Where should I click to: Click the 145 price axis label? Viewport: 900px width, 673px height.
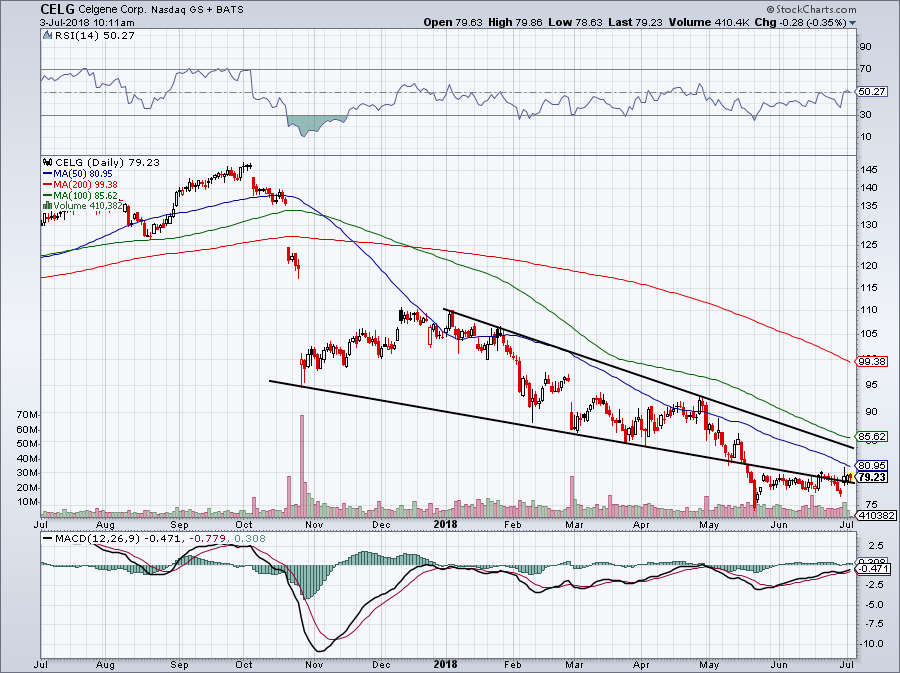(869, 170)
